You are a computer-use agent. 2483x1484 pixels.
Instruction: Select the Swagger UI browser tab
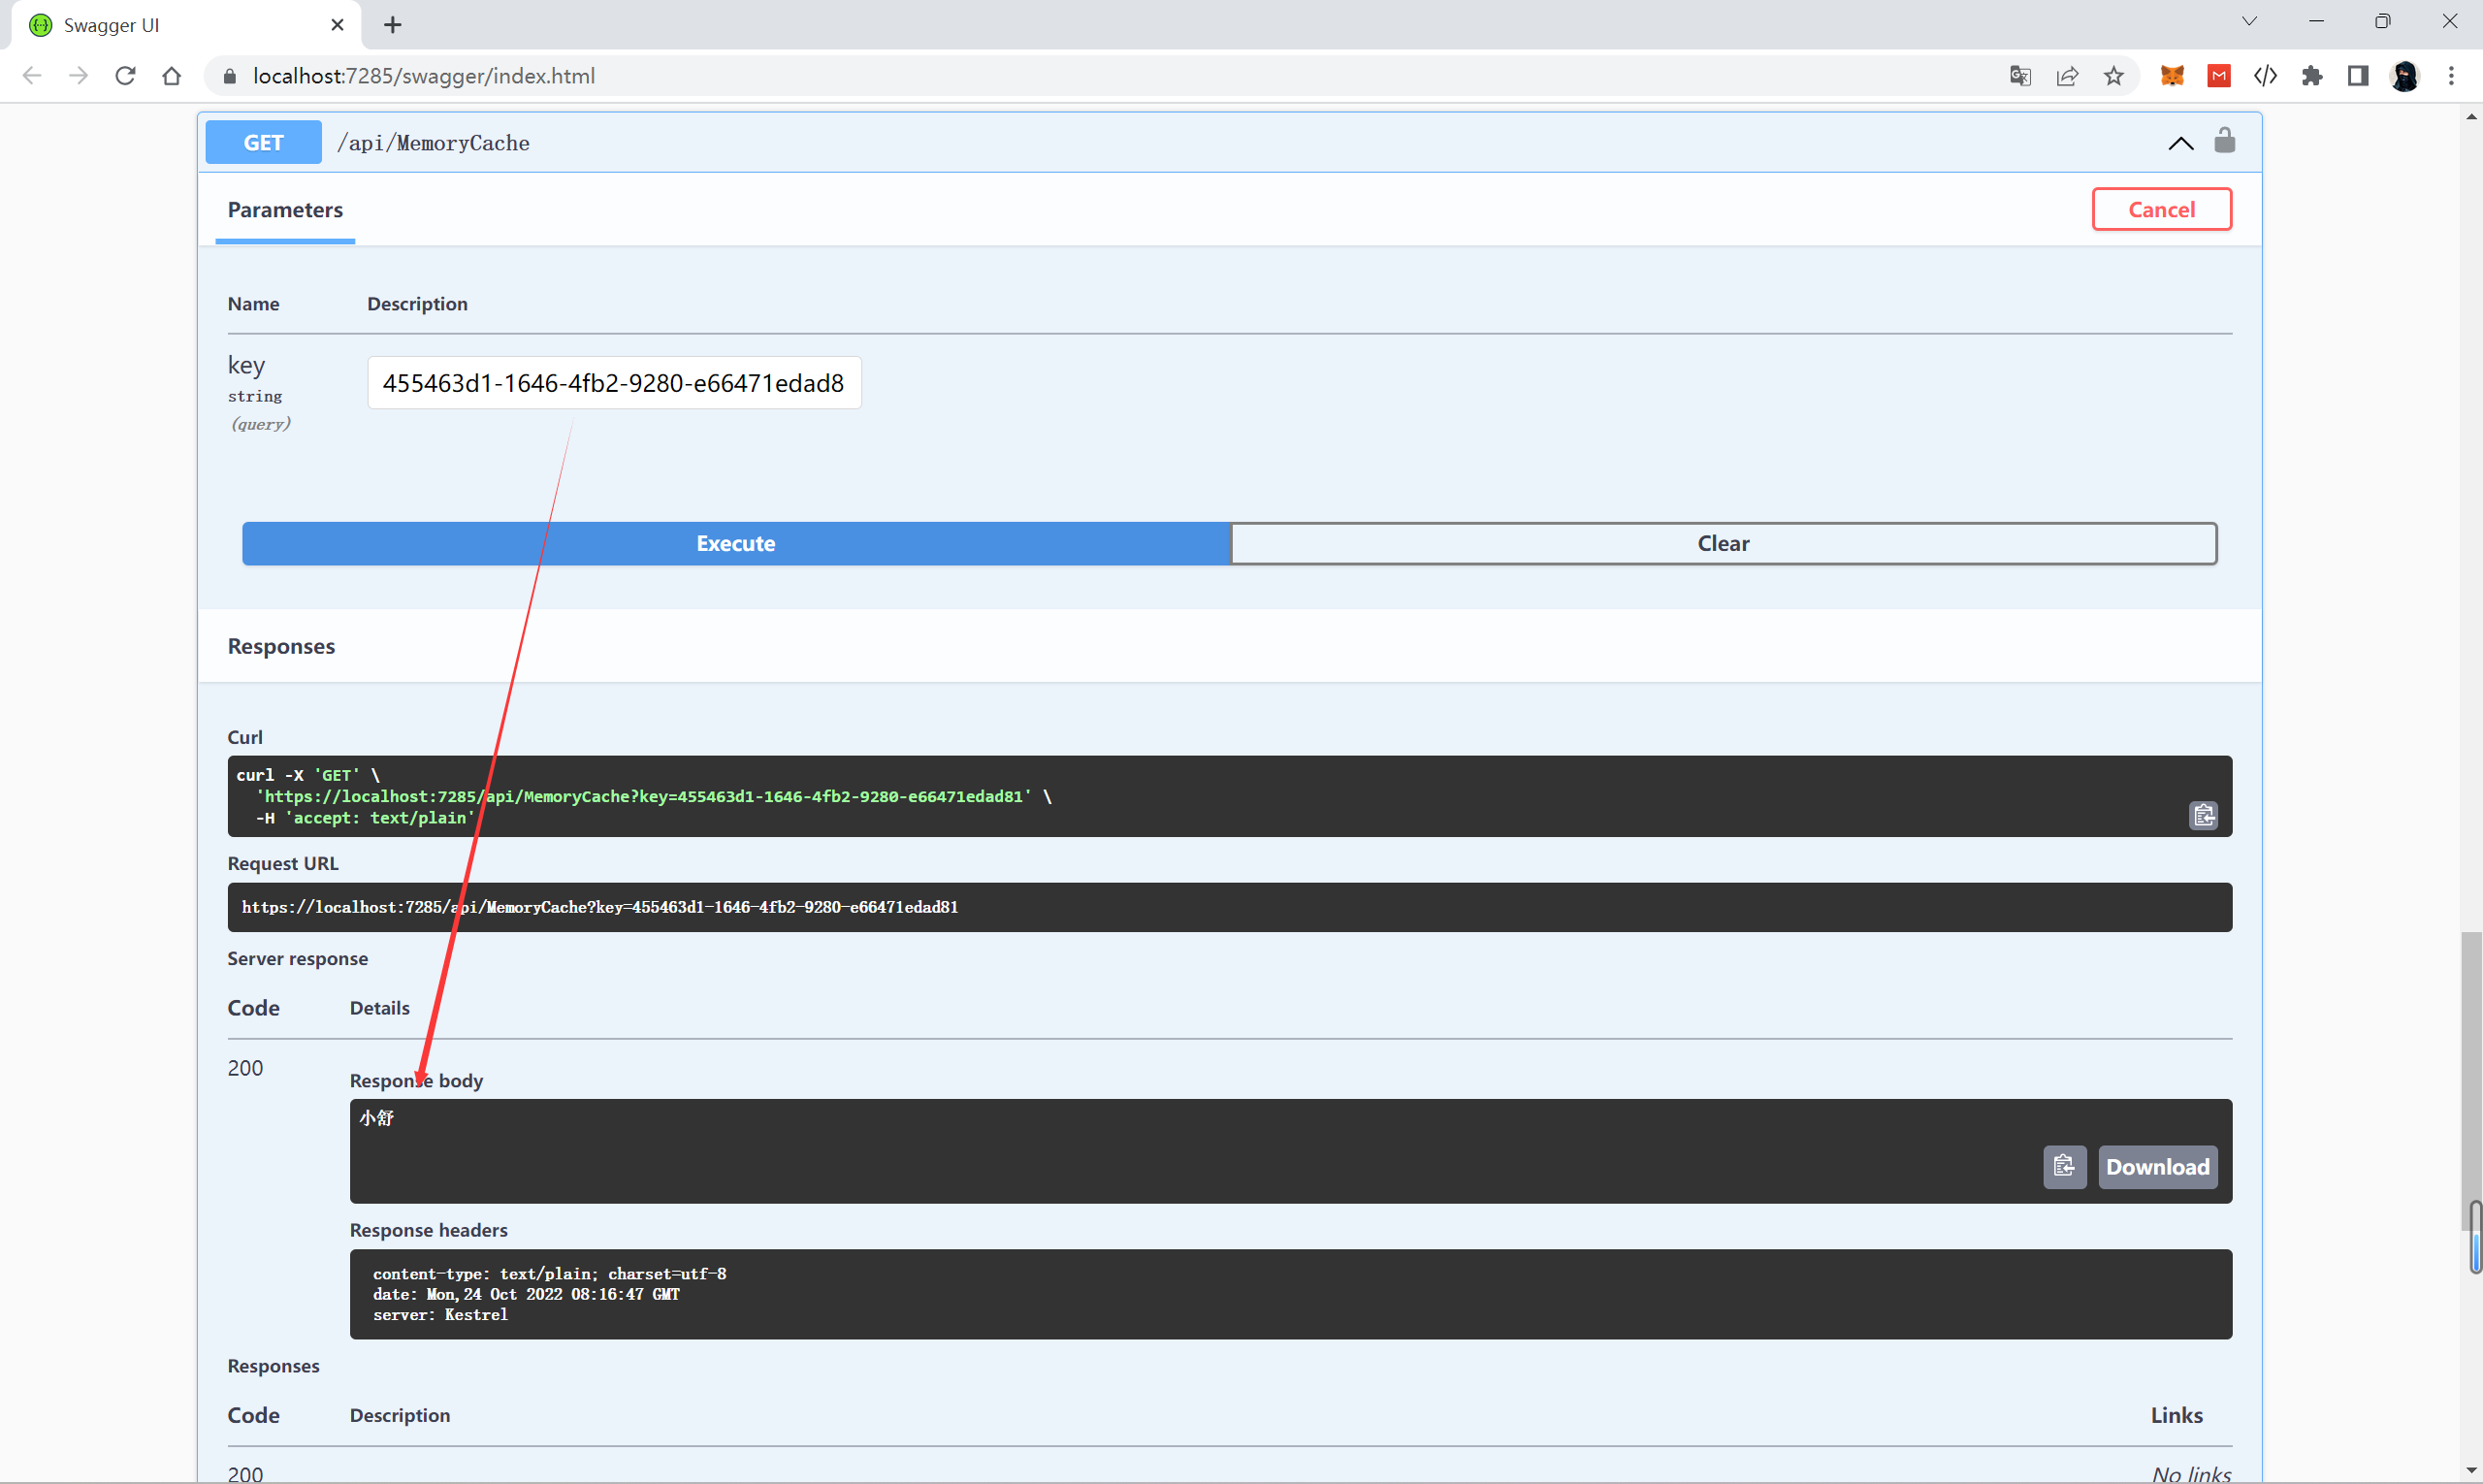click(150, 25)
